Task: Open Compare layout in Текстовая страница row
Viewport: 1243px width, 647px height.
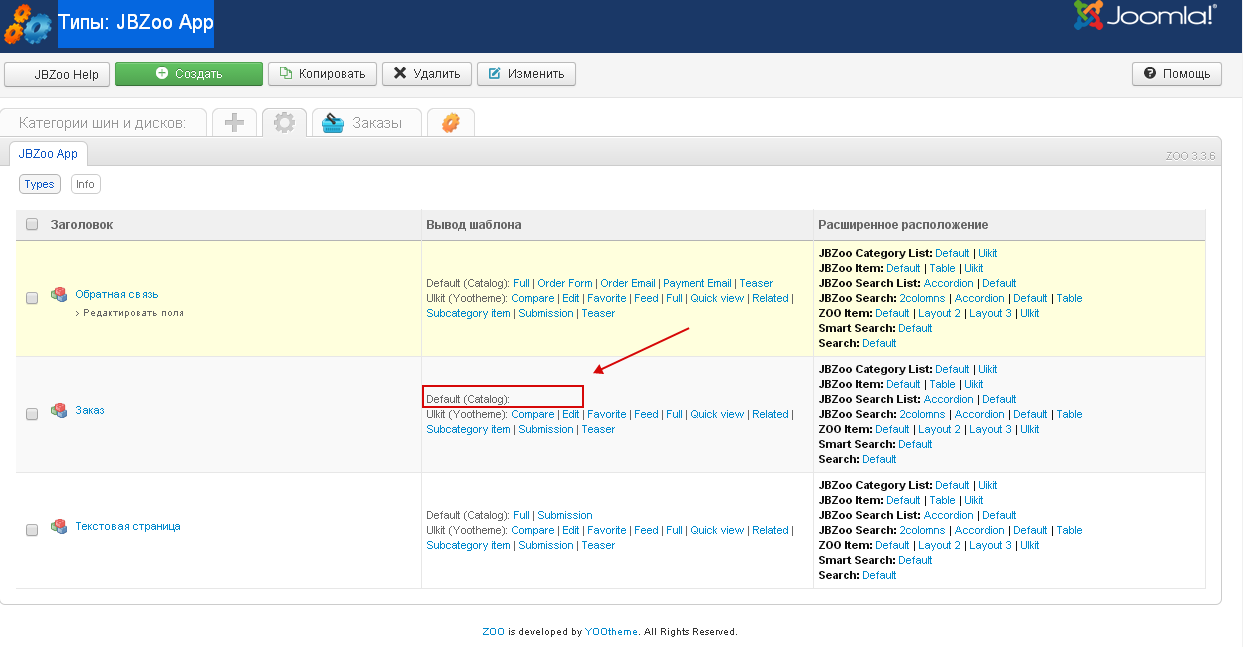Action: click(x=533, y=530)
